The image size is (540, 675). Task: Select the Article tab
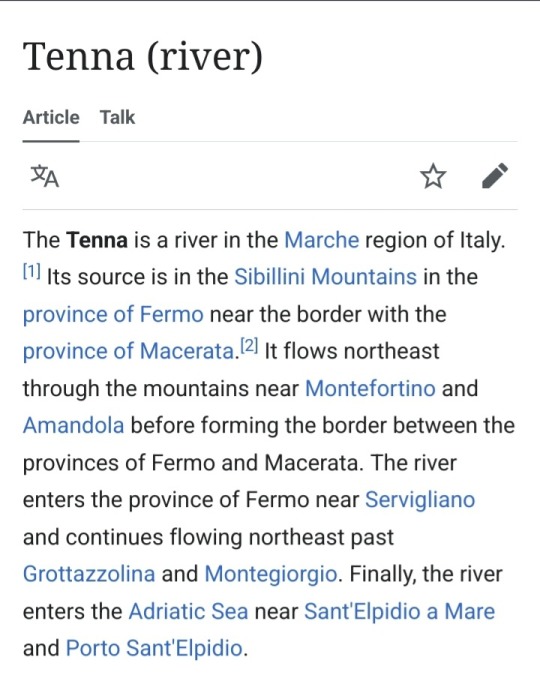(51, 117)
